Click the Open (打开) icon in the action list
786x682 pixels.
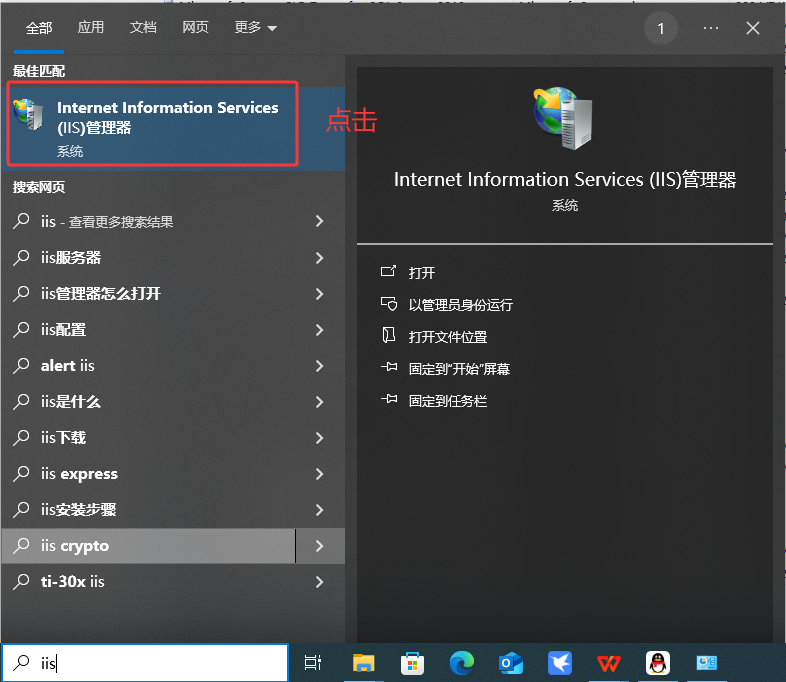point(388,272)
